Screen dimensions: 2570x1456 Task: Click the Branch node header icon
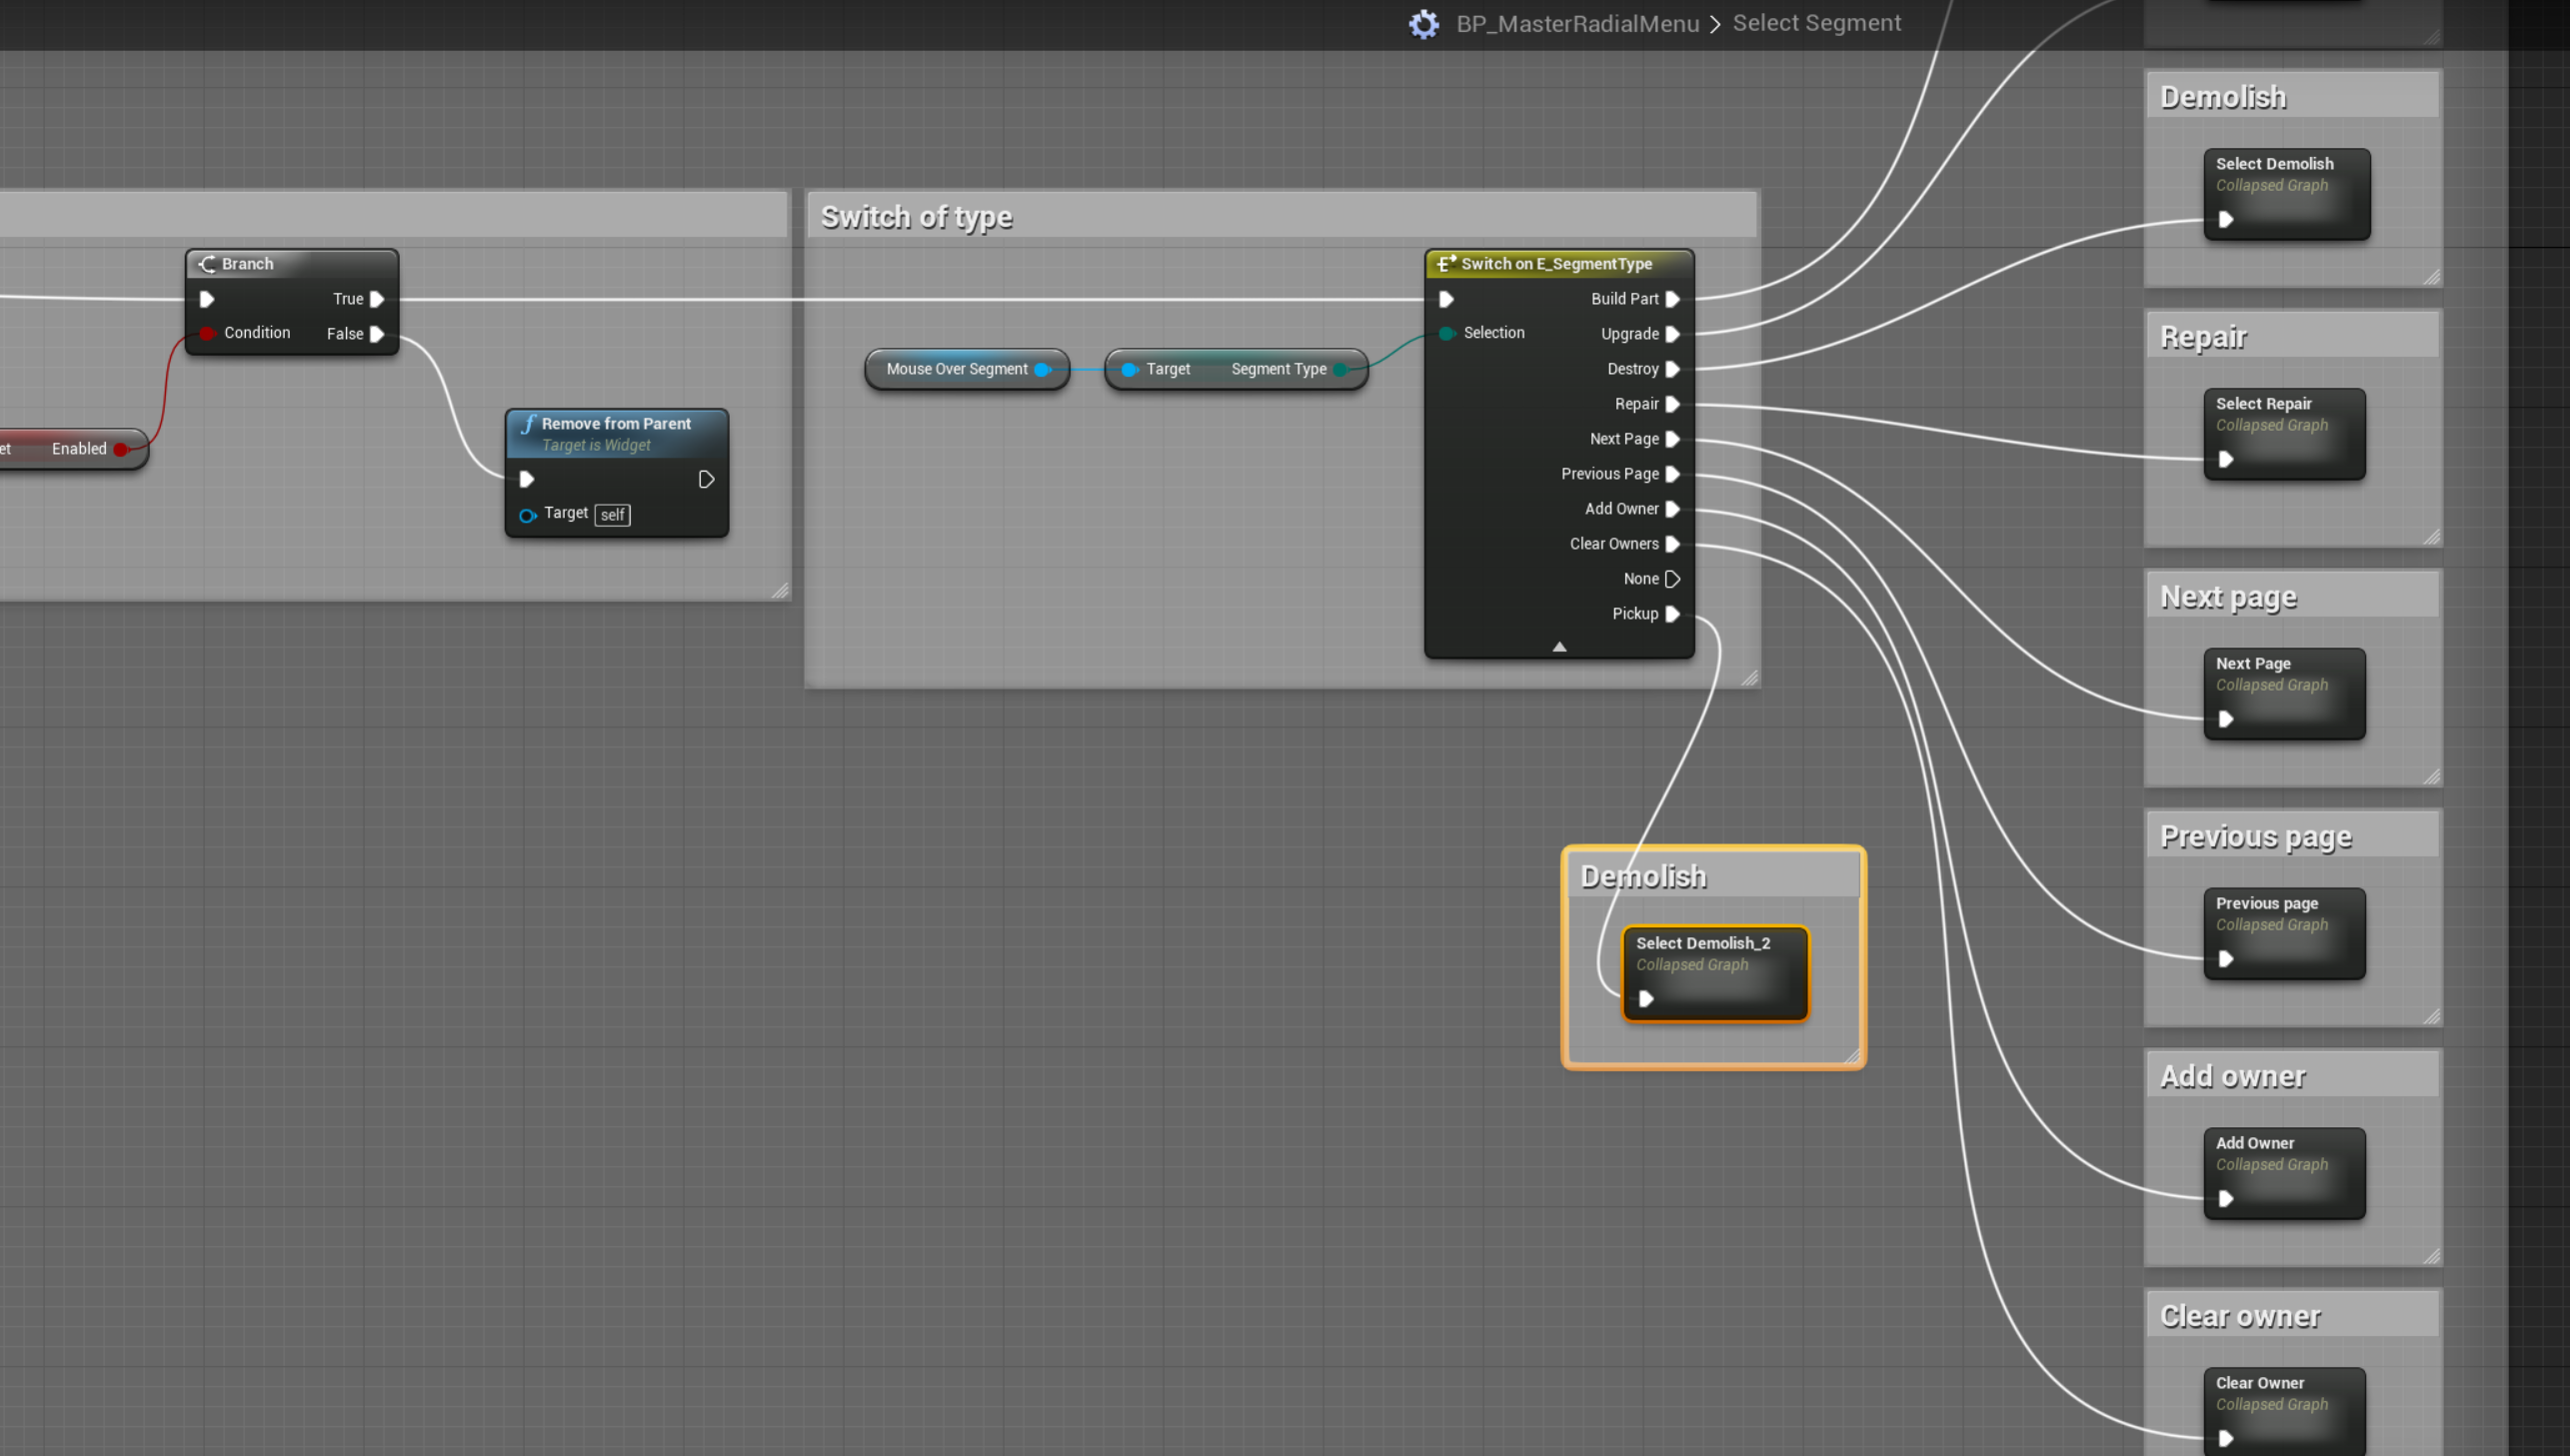click(208, 264)
